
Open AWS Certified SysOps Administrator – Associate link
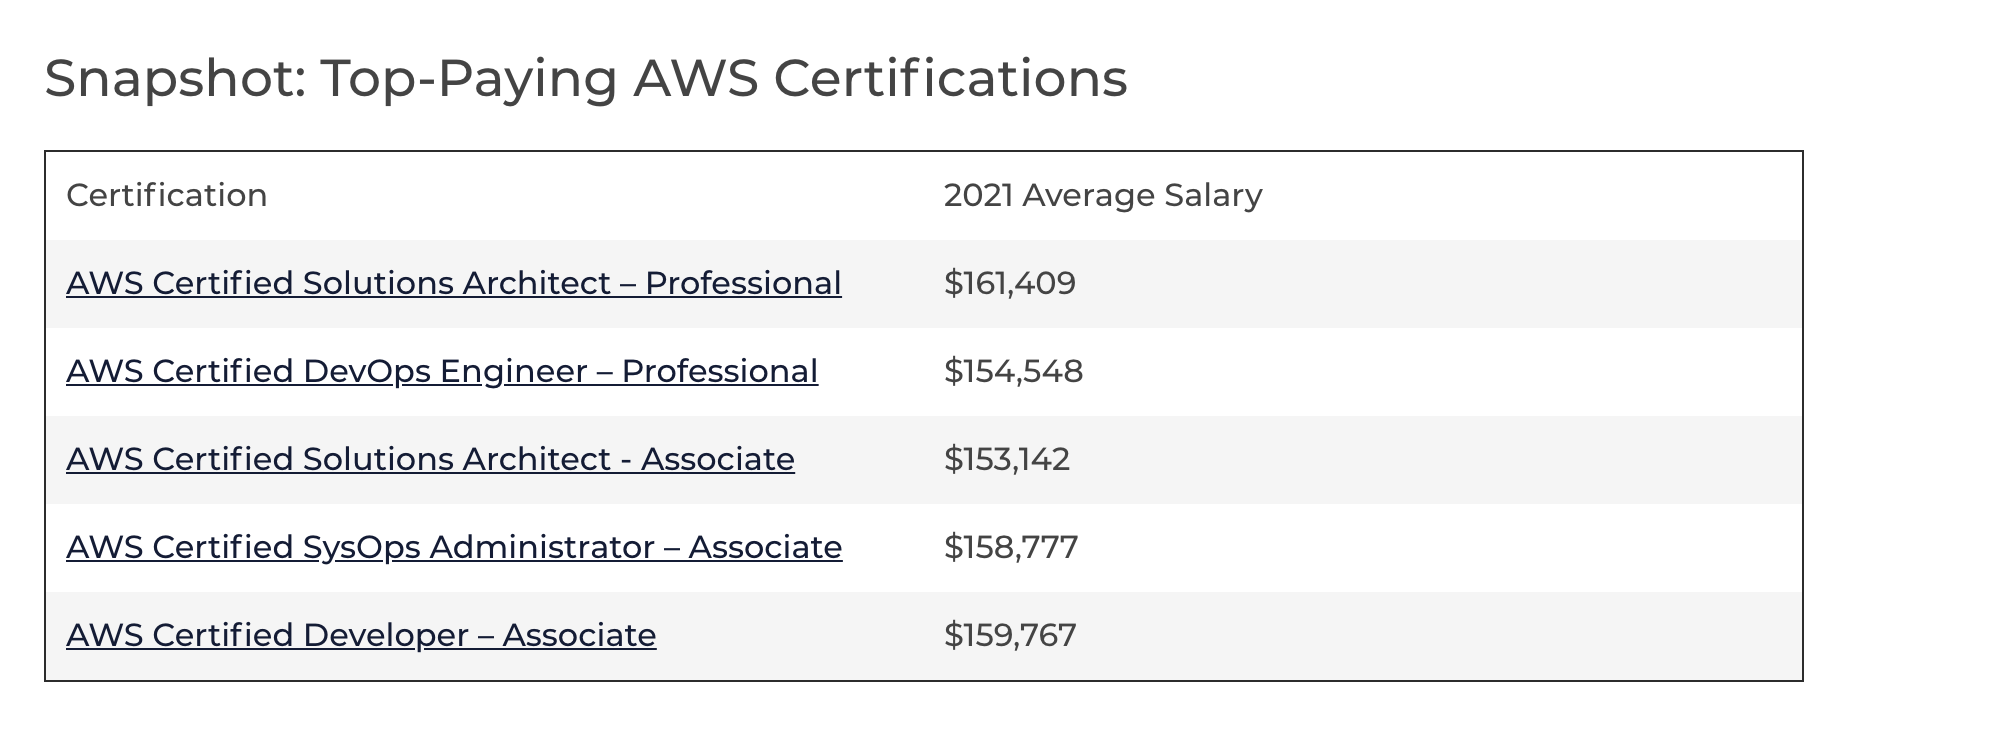pos(454,547)
